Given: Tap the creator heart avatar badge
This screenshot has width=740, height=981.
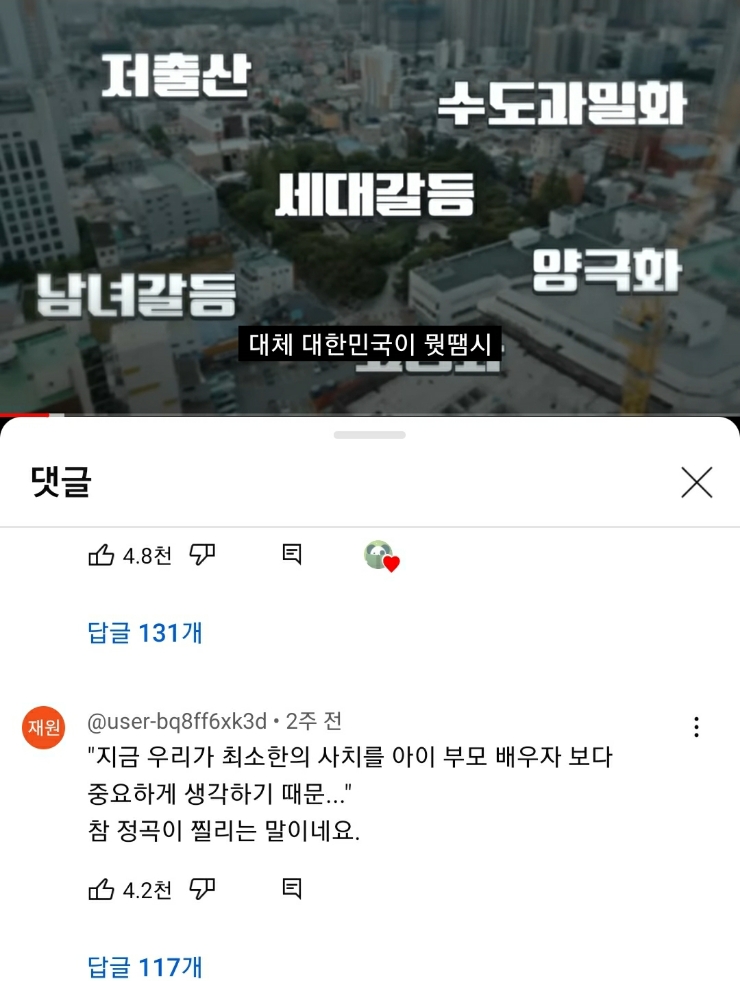Looking at the screenshot, I should 381,556.
